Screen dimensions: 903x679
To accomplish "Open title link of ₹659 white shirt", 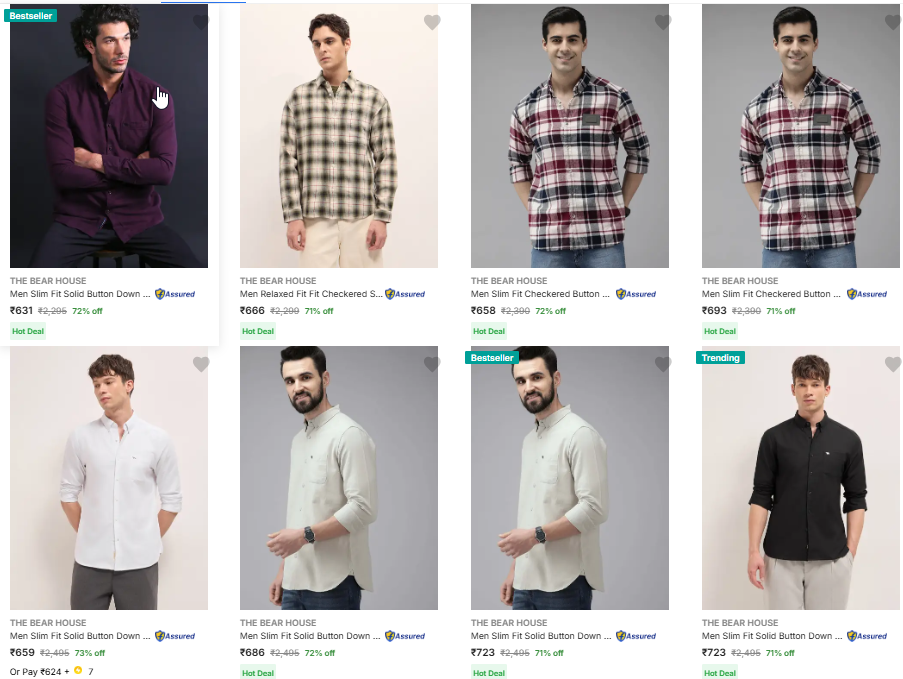I will 80,636.
